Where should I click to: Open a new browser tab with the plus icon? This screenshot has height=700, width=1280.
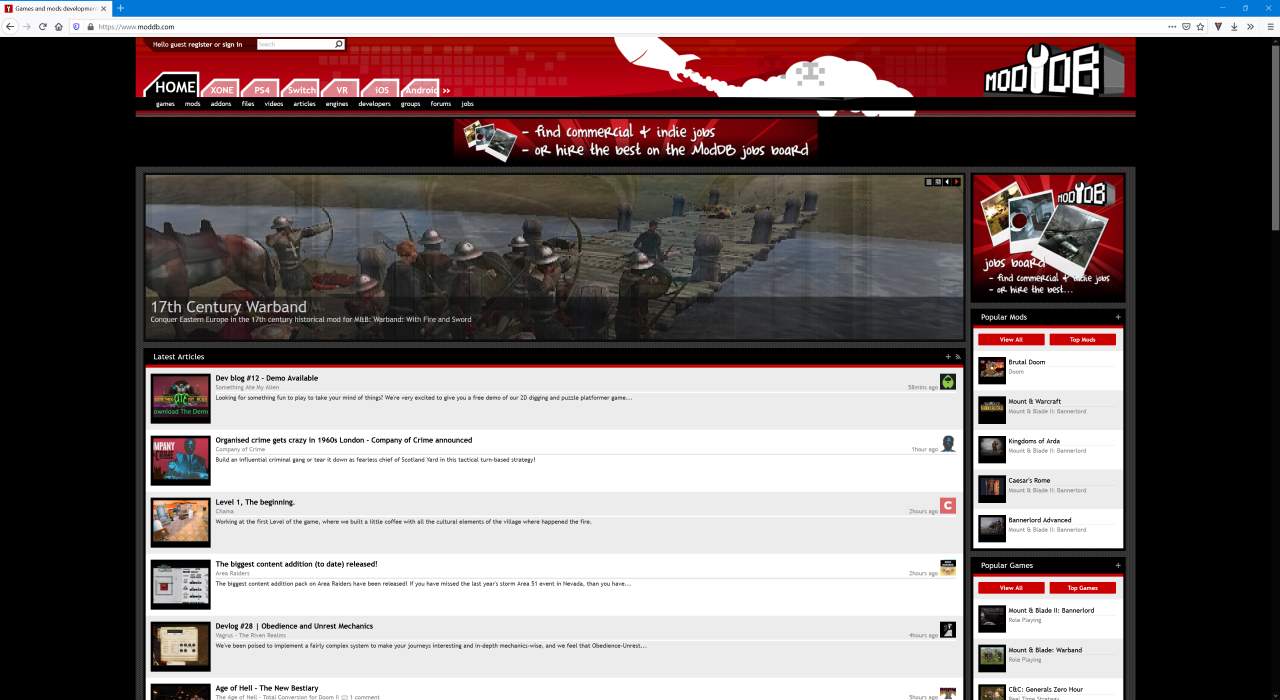pos(121,8)
